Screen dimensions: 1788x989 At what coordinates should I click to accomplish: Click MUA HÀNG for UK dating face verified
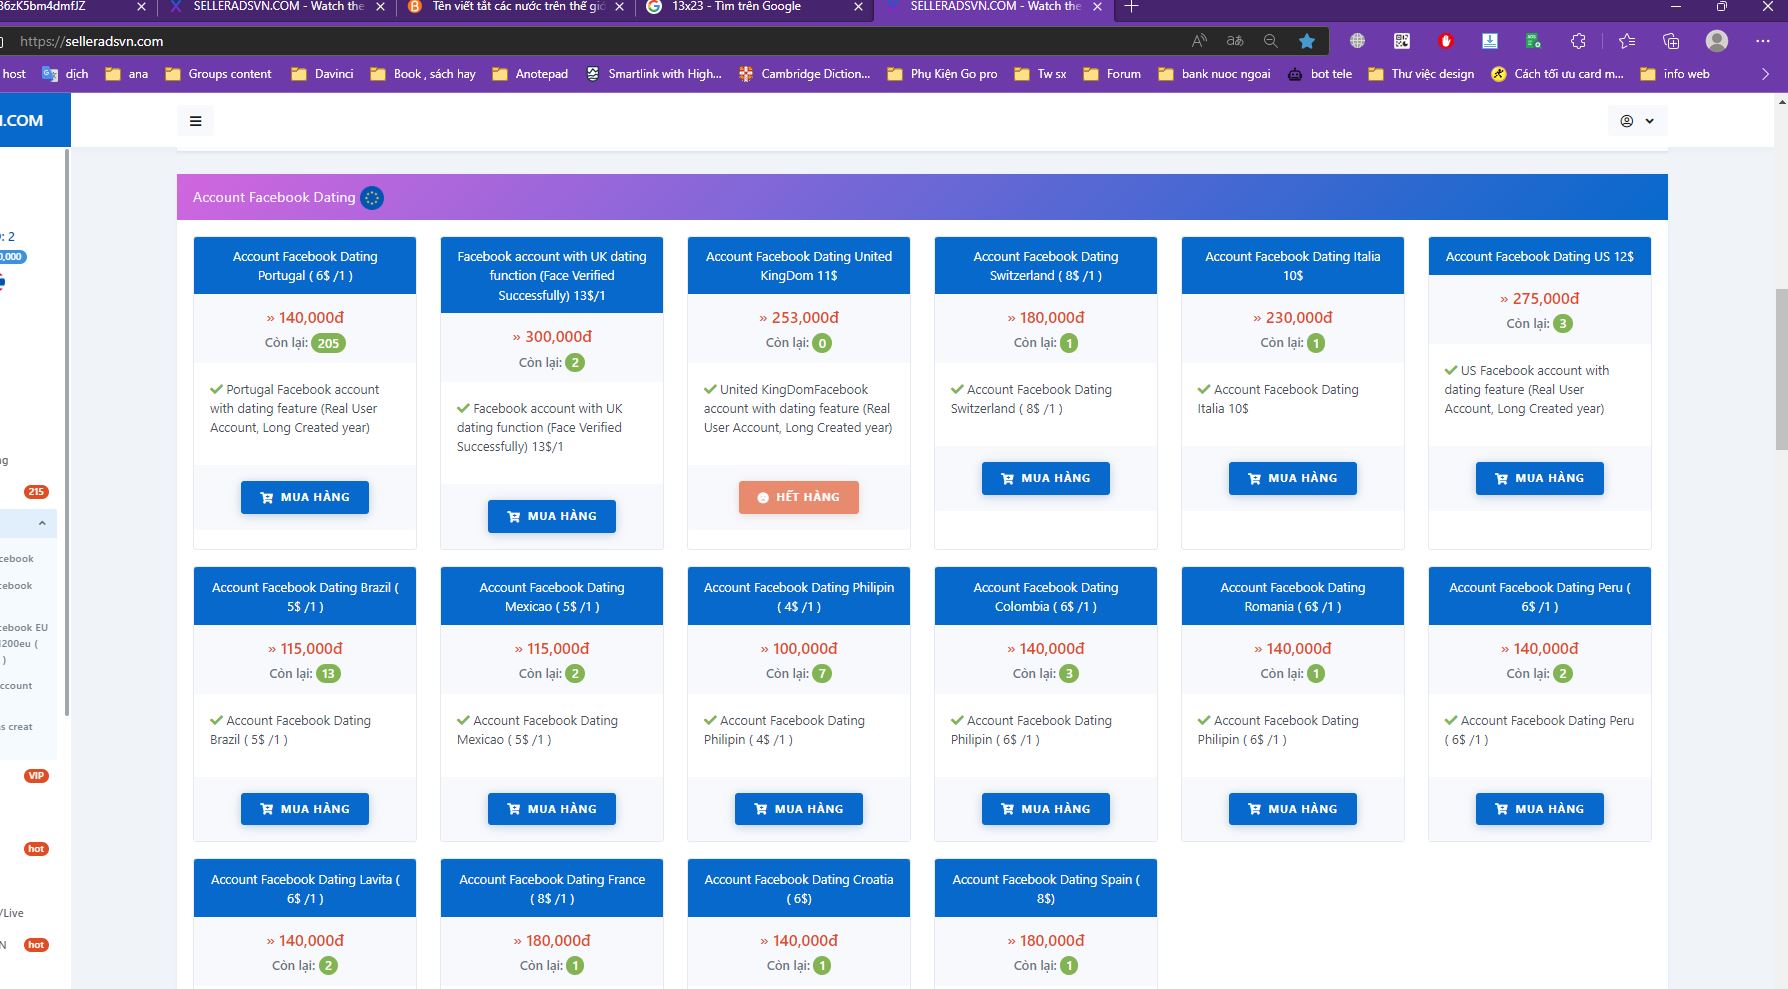[x=552, y=516]
